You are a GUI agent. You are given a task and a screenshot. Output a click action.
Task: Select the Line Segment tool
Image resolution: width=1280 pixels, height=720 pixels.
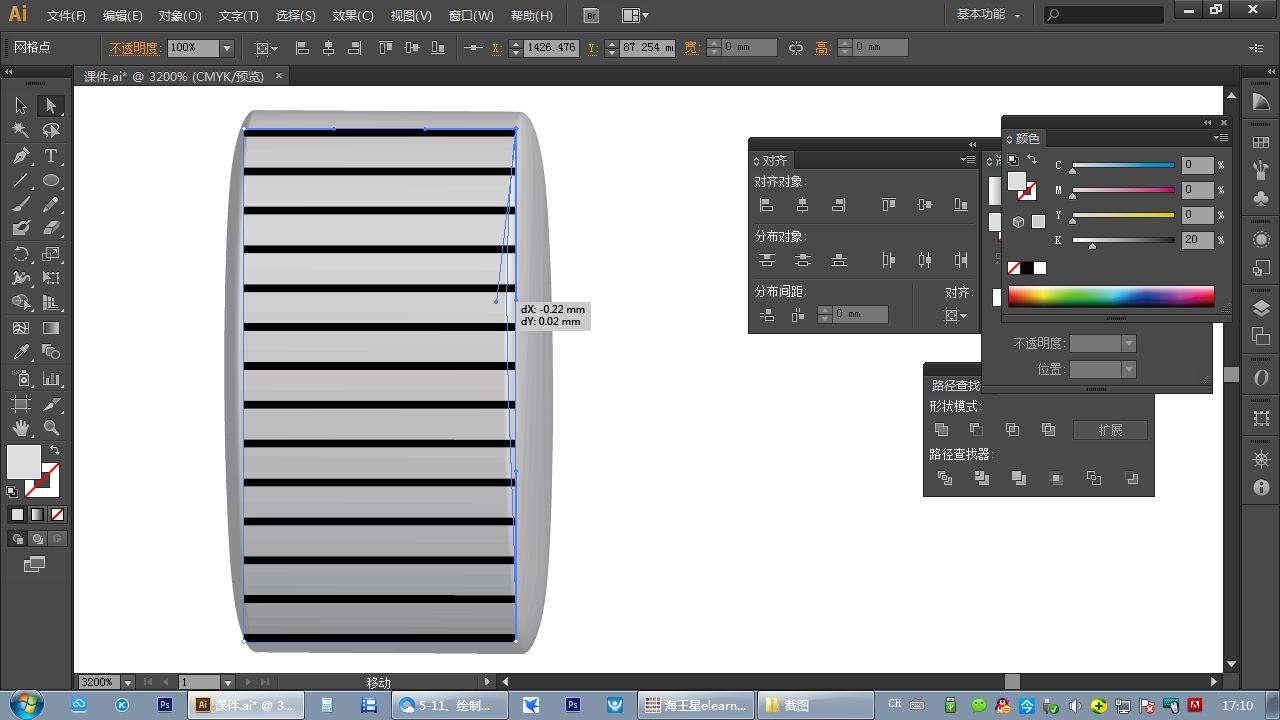point(21,181)
